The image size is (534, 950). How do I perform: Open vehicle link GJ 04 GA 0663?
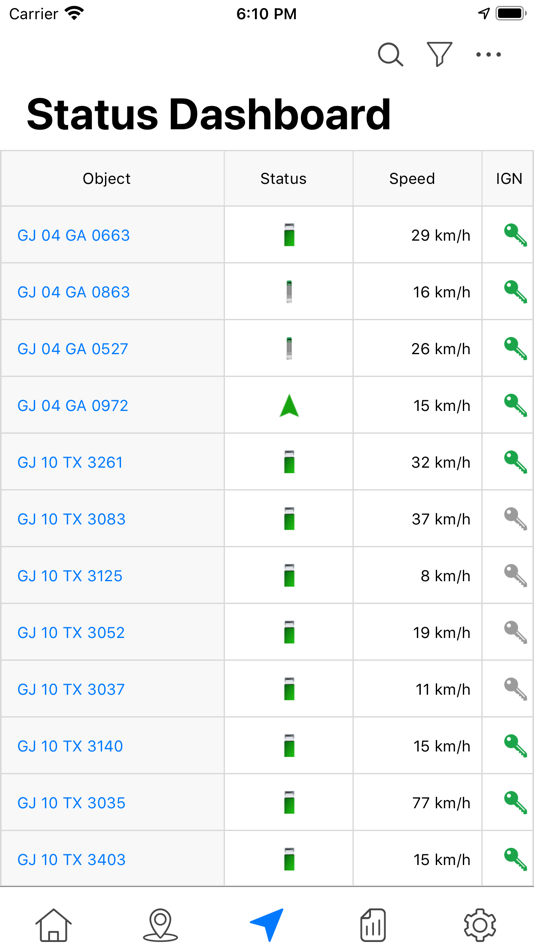73,235
